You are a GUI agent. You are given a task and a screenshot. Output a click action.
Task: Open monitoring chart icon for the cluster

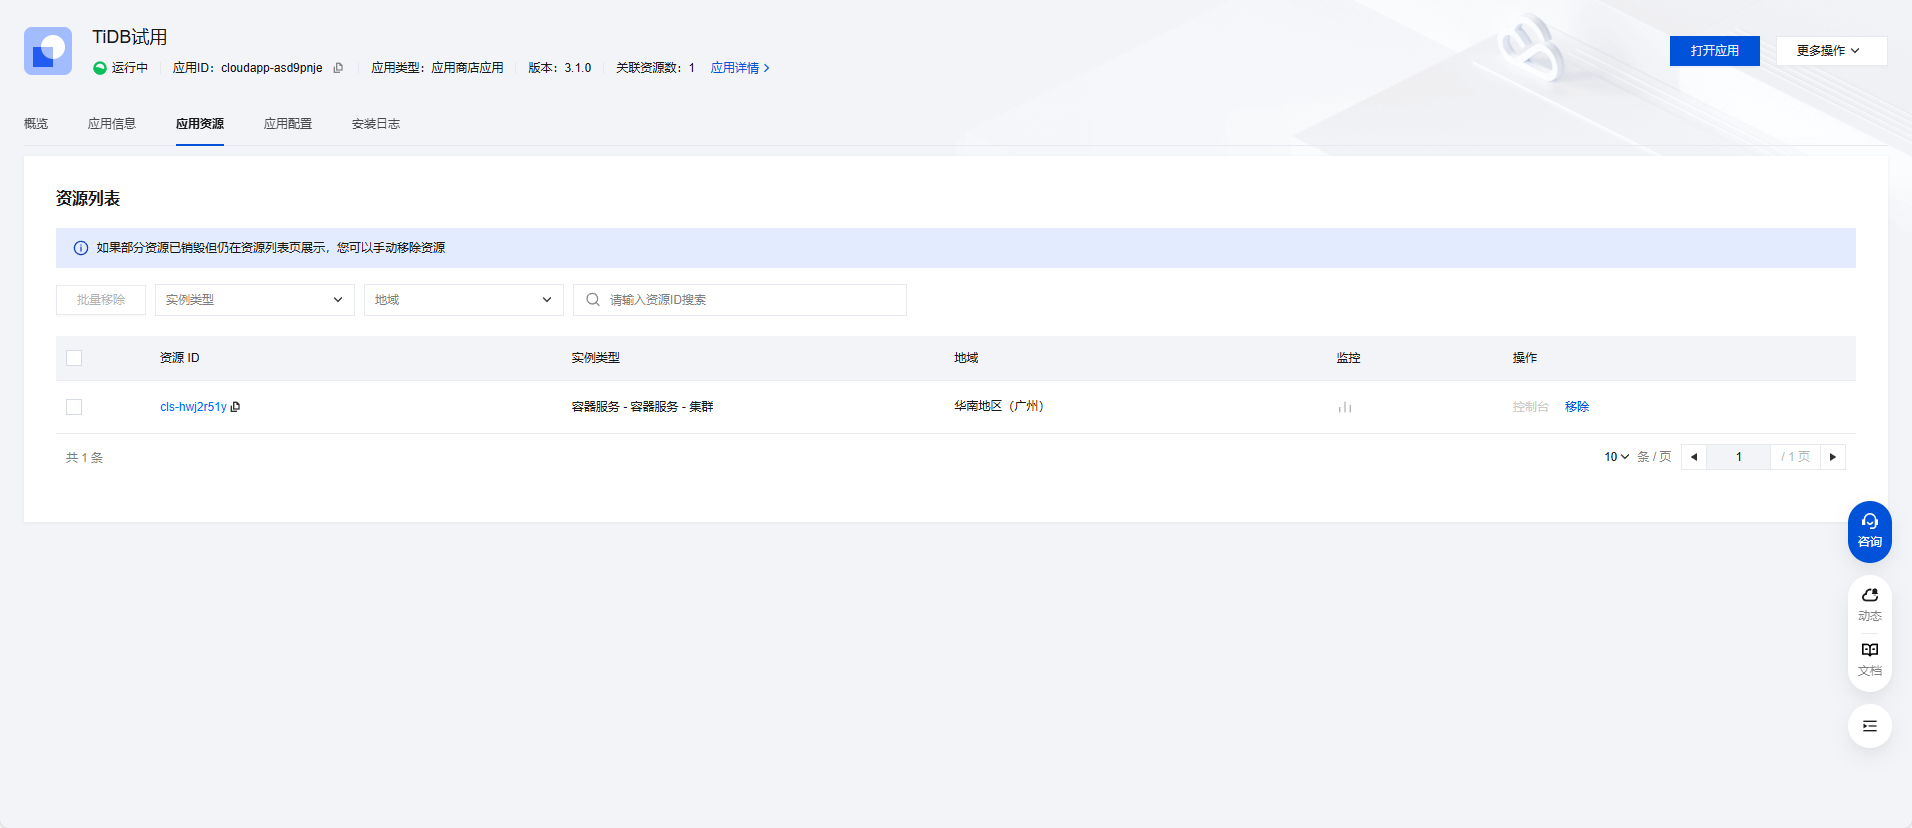[1344, 407]
